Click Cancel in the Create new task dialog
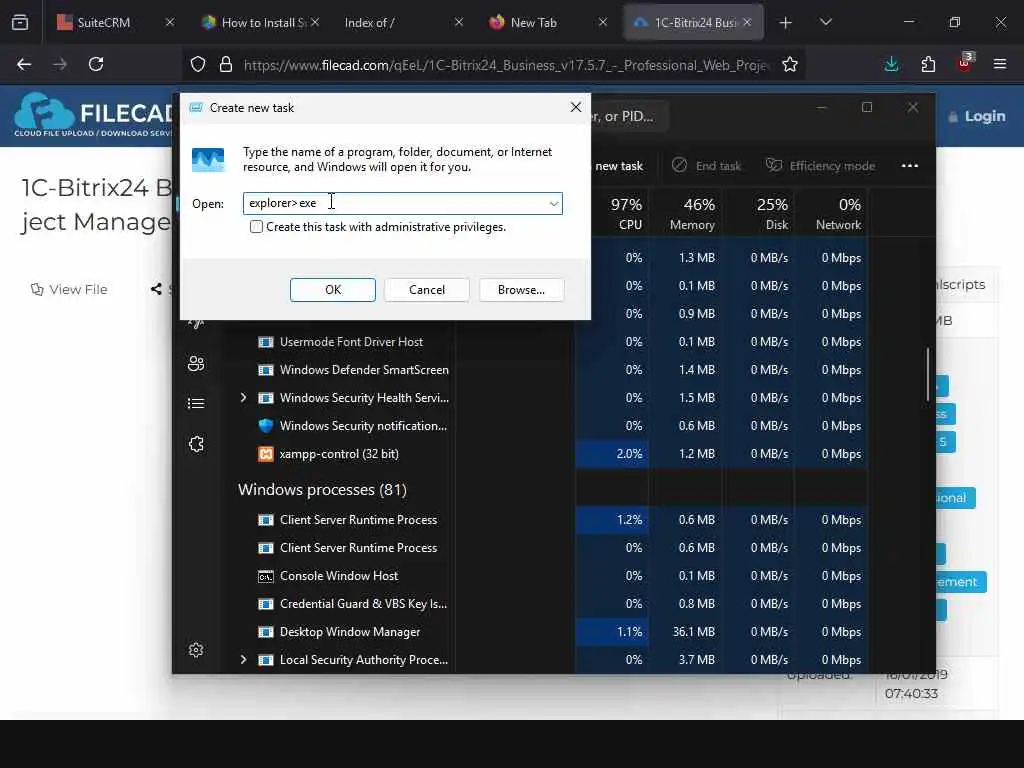This screenshot has height=768, width=1024. click(426, 289)
